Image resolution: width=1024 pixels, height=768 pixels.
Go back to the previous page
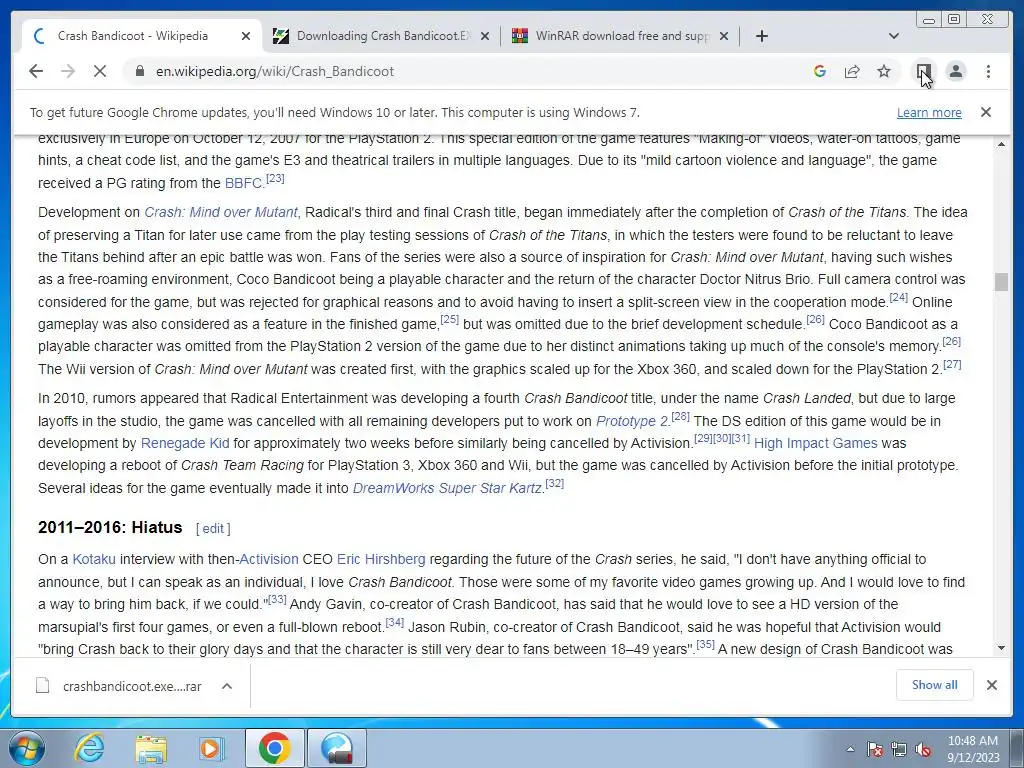click(36, 71)
